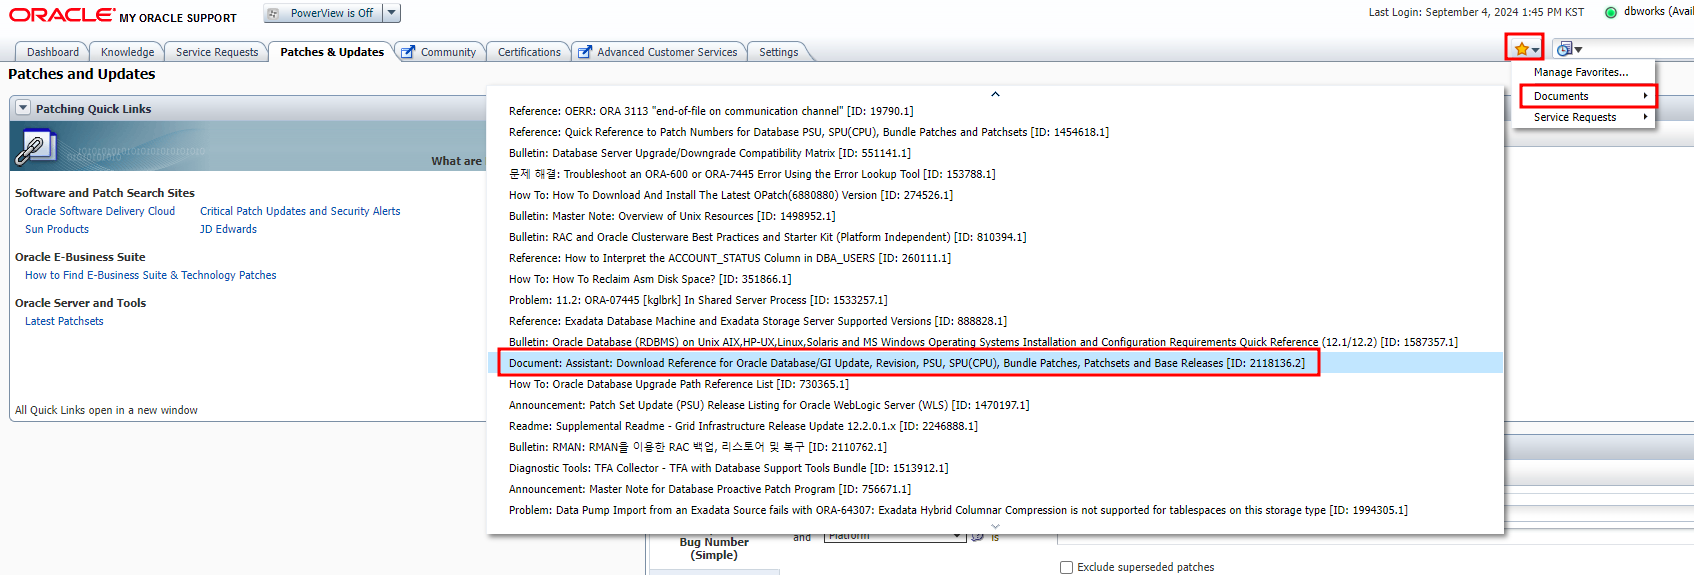This screenshot has height=575, width=1694.
Task: Open the Database Proactive Patch Program master note
Action: 710,489
